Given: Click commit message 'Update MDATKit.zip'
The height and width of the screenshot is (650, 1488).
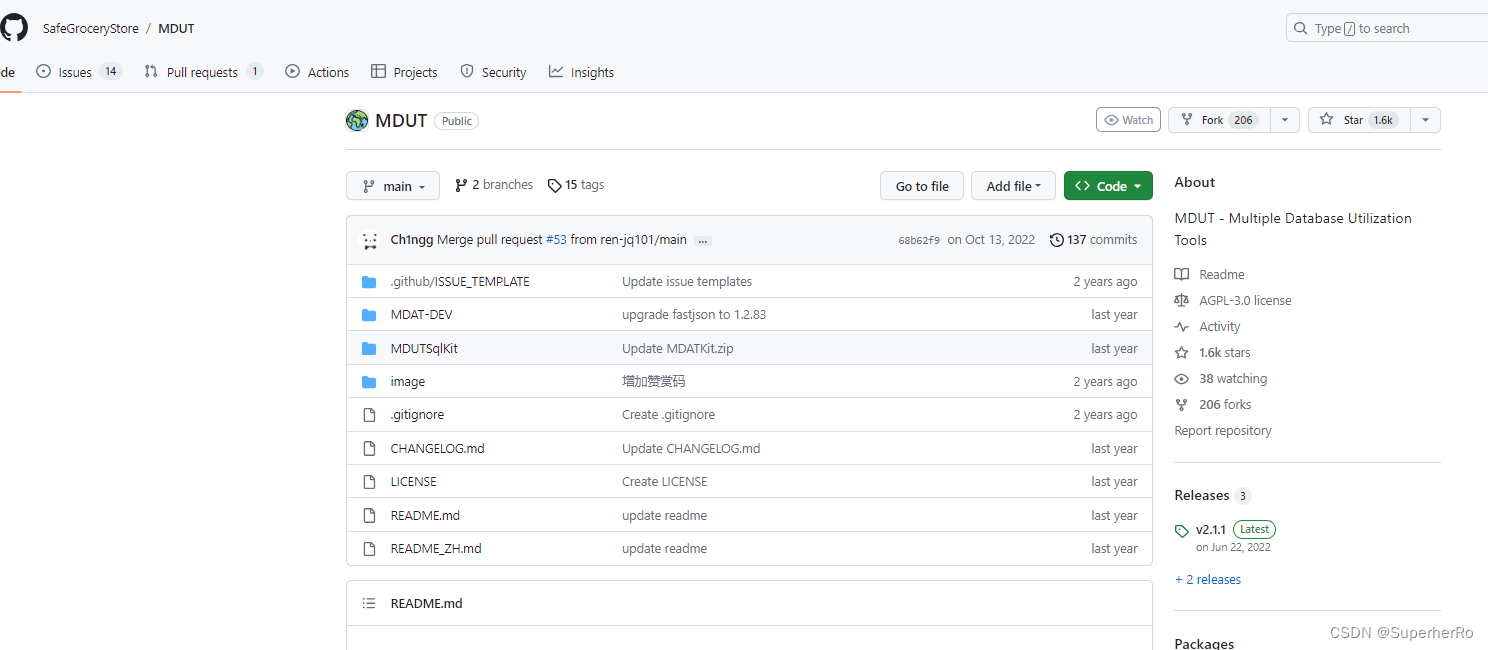Looking at the screenshot, I should click(x=677, y=349).
